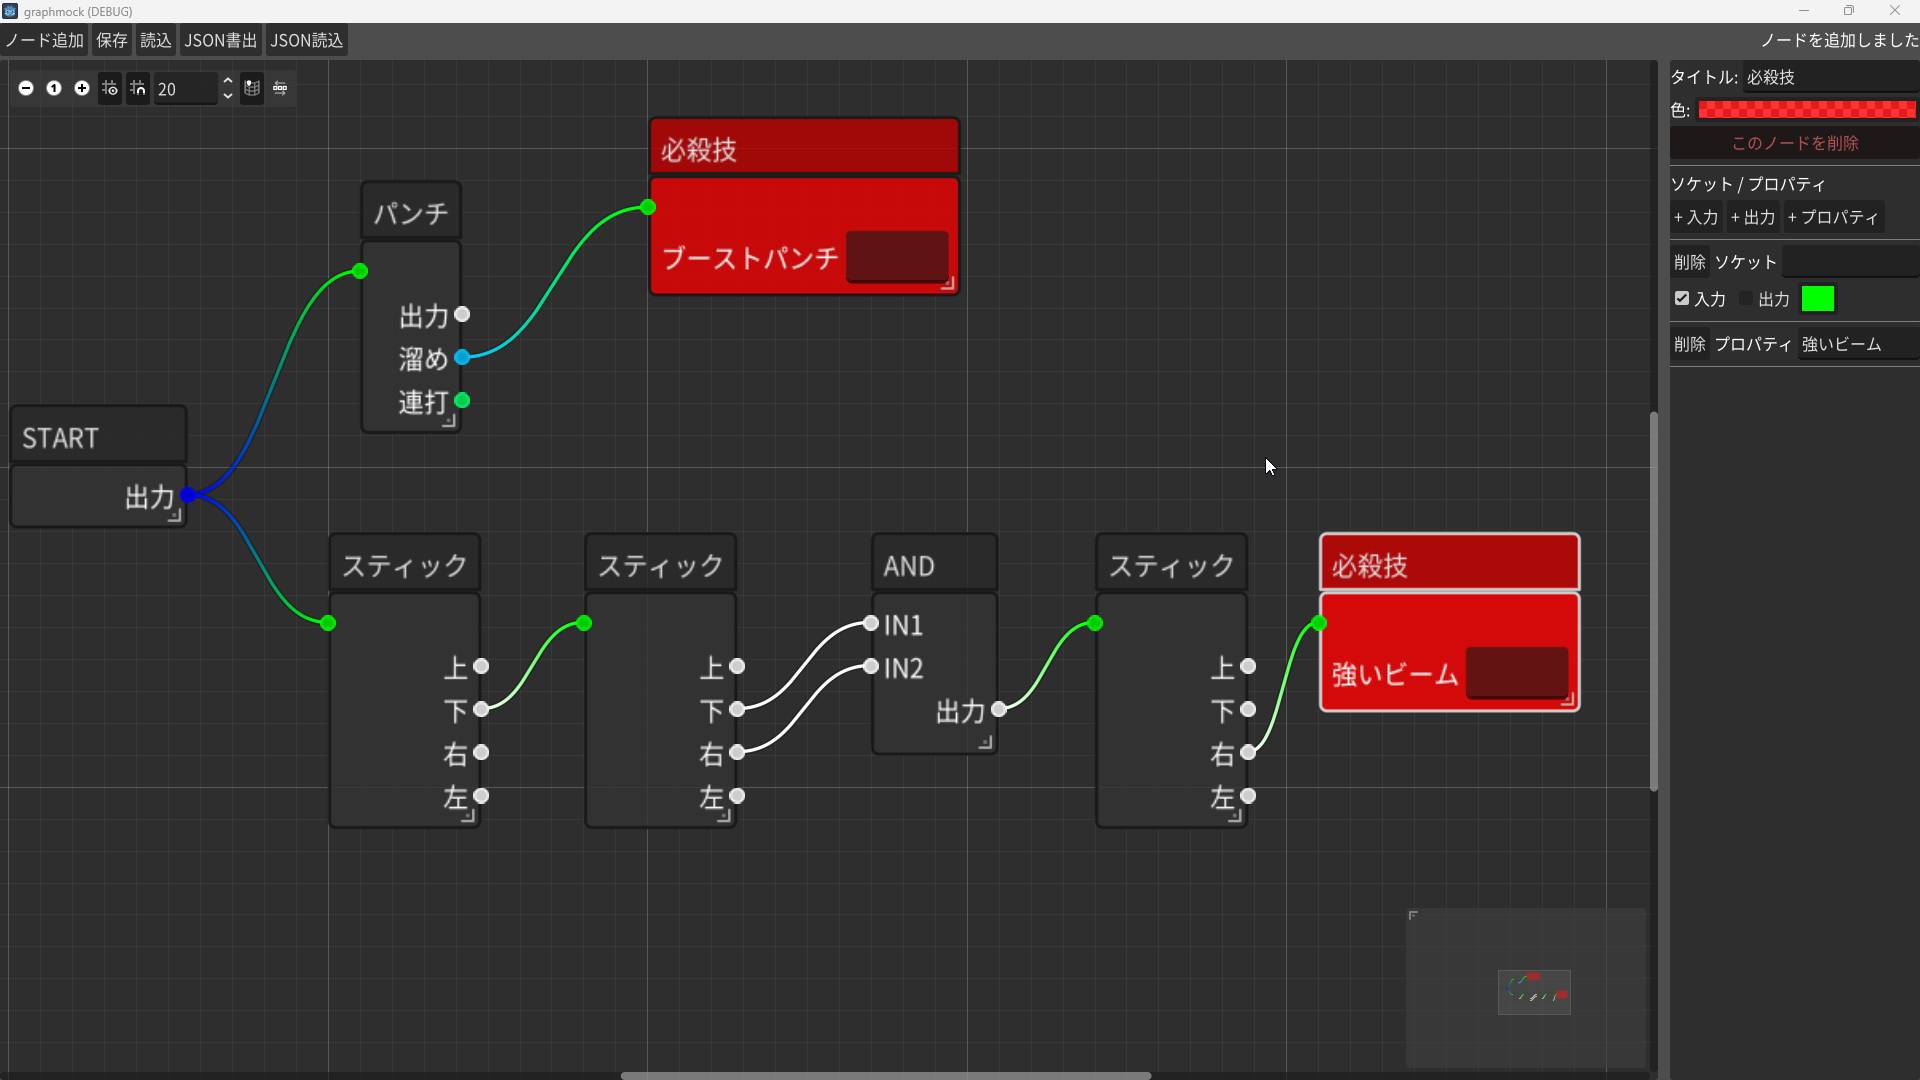
Task: Check the 出力 checkbox
Action: [1746, 299]
